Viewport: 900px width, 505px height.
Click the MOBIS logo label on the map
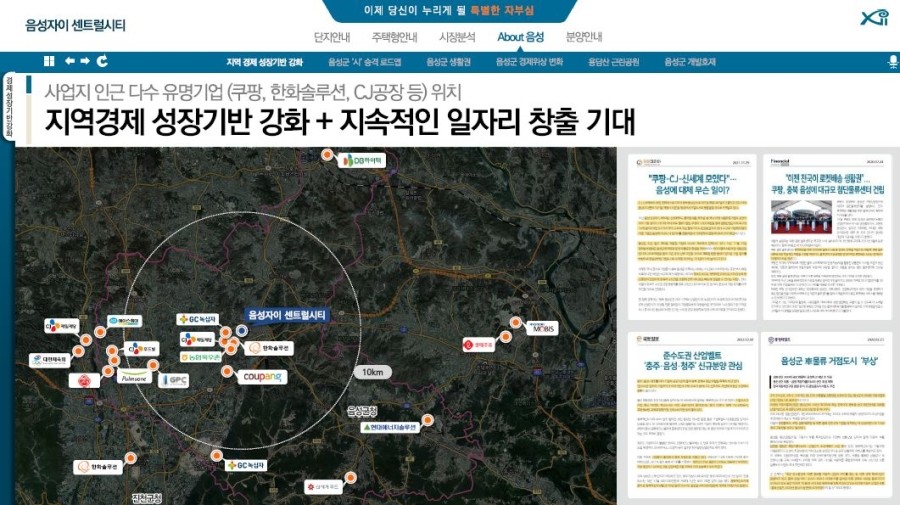point(541,328)
